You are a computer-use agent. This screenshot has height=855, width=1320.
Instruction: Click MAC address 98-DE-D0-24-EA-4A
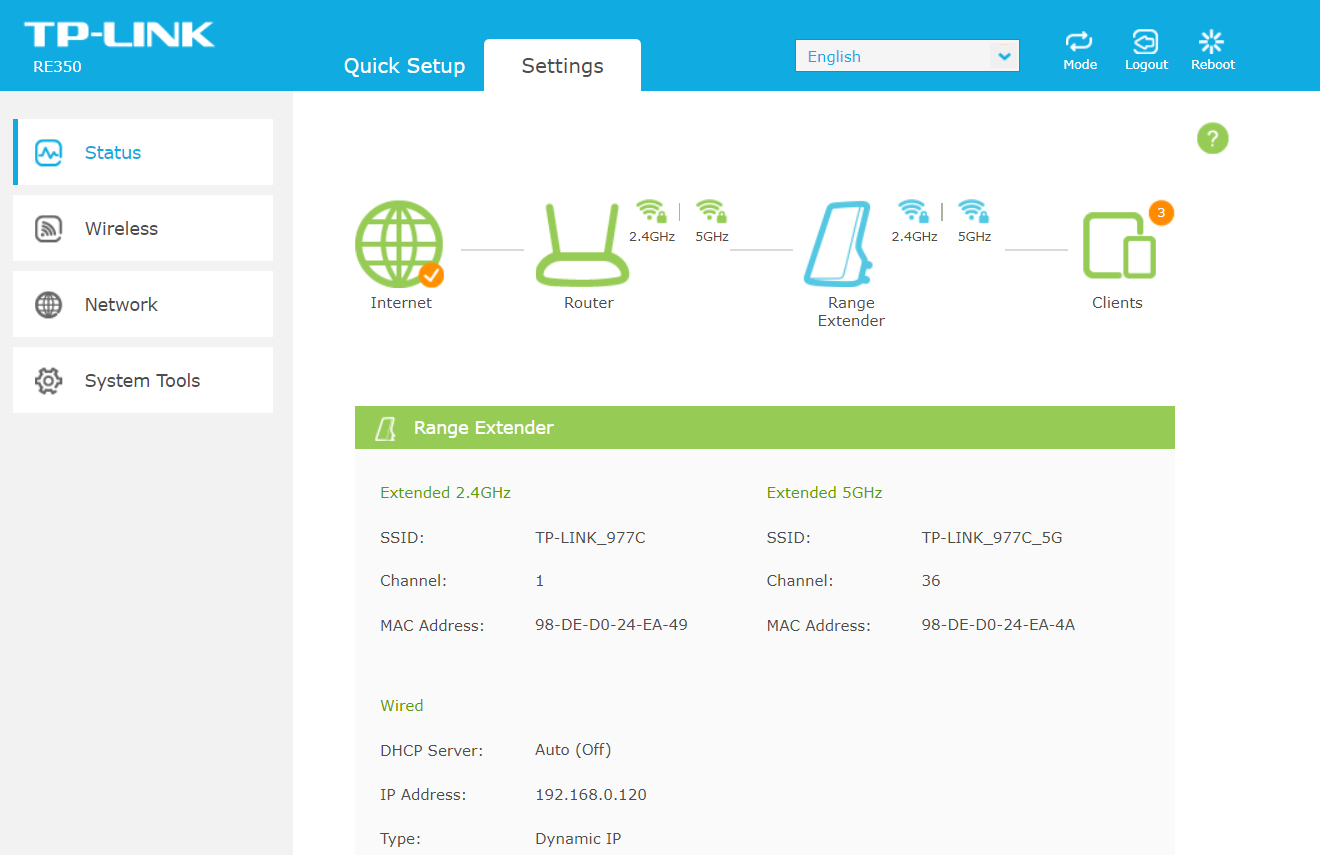[x=998, y=624]
